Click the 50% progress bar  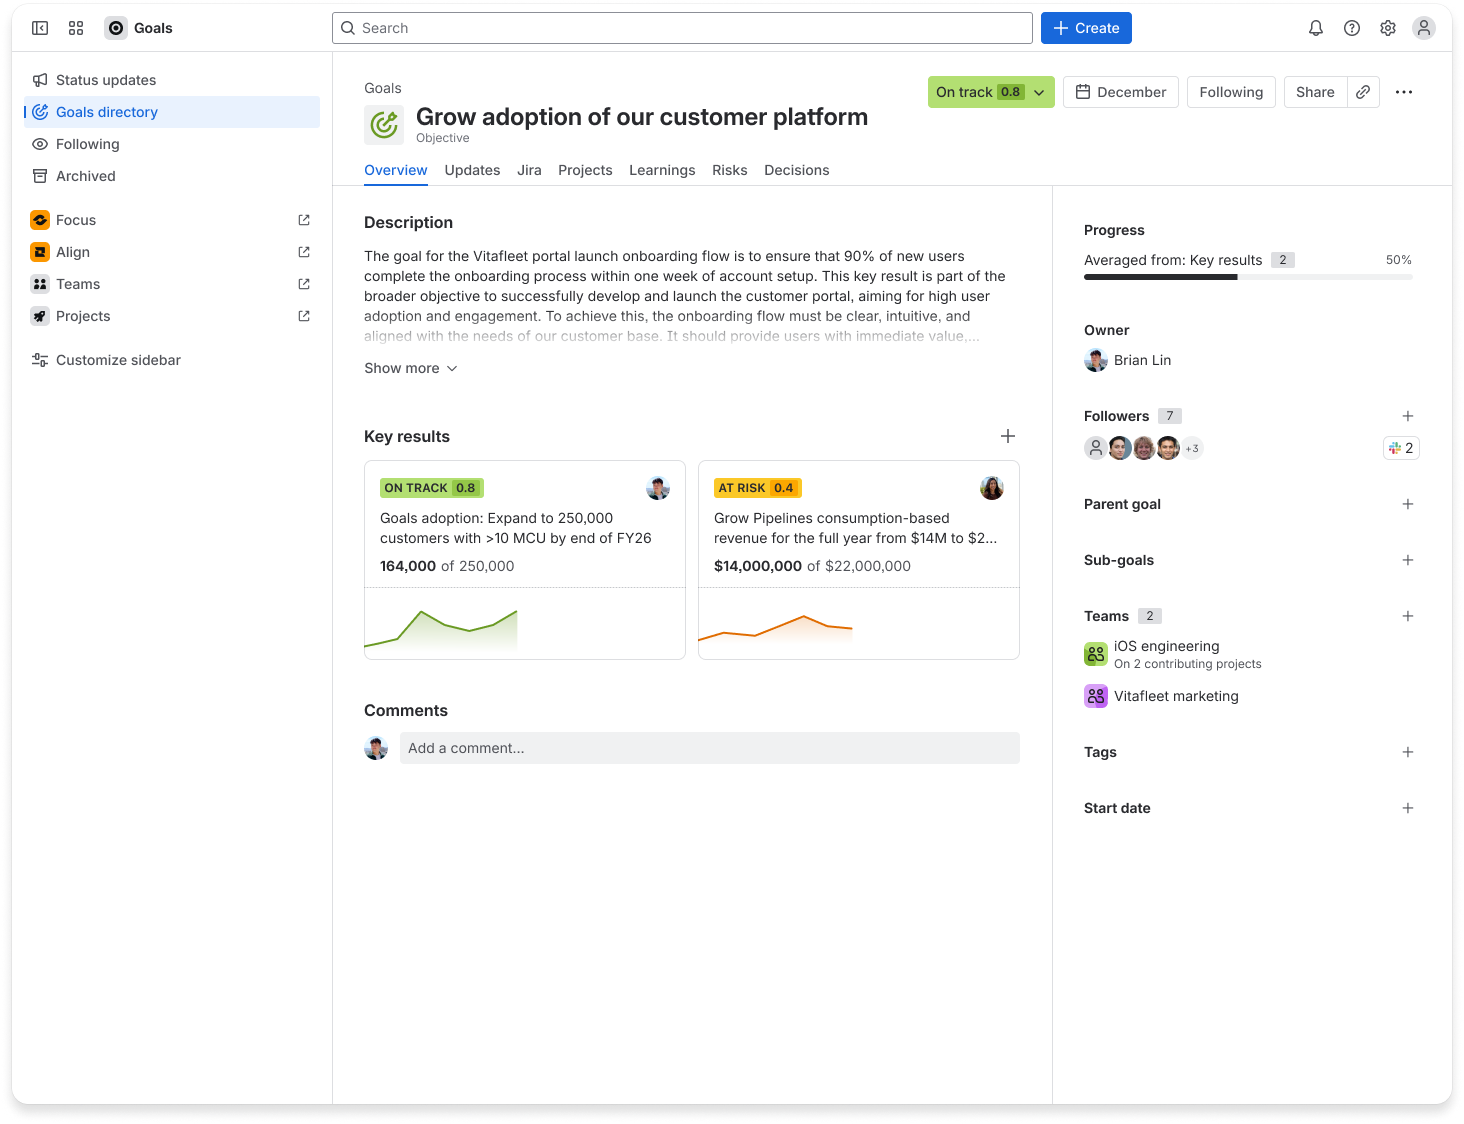pyautogui.click(x=1248, y=277)
